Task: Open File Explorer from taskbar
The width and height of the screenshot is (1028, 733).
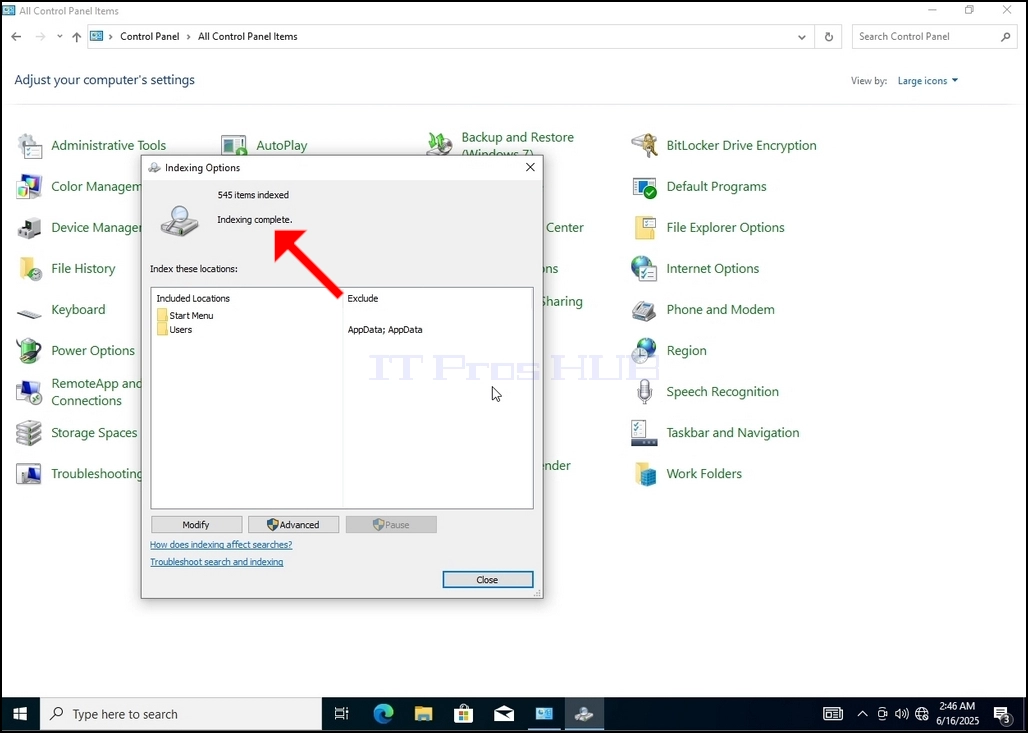Action: point(424,714)
